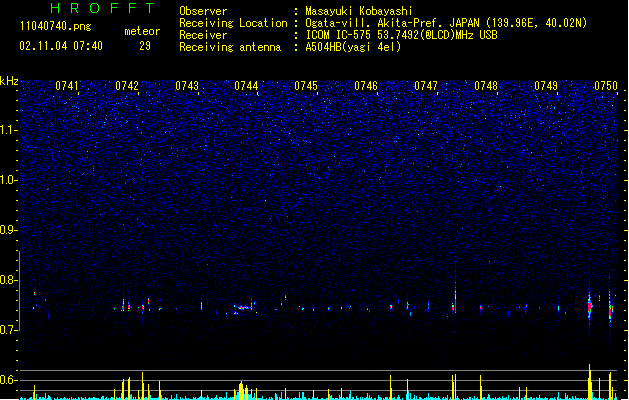Click the 0.8 kHz axis label
This screenshot has width=629, height=400.
[8, 280]
